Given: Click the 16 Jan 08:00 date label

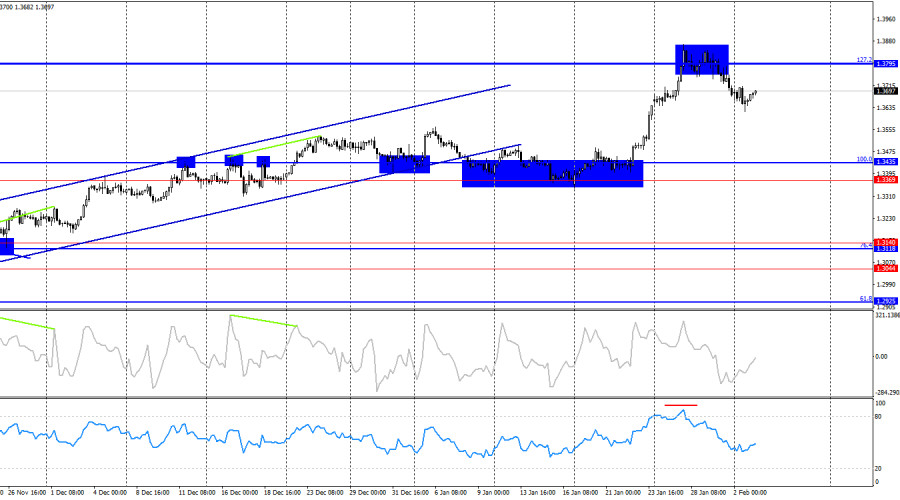Looking at the screenshot, I should pos(580,493).
